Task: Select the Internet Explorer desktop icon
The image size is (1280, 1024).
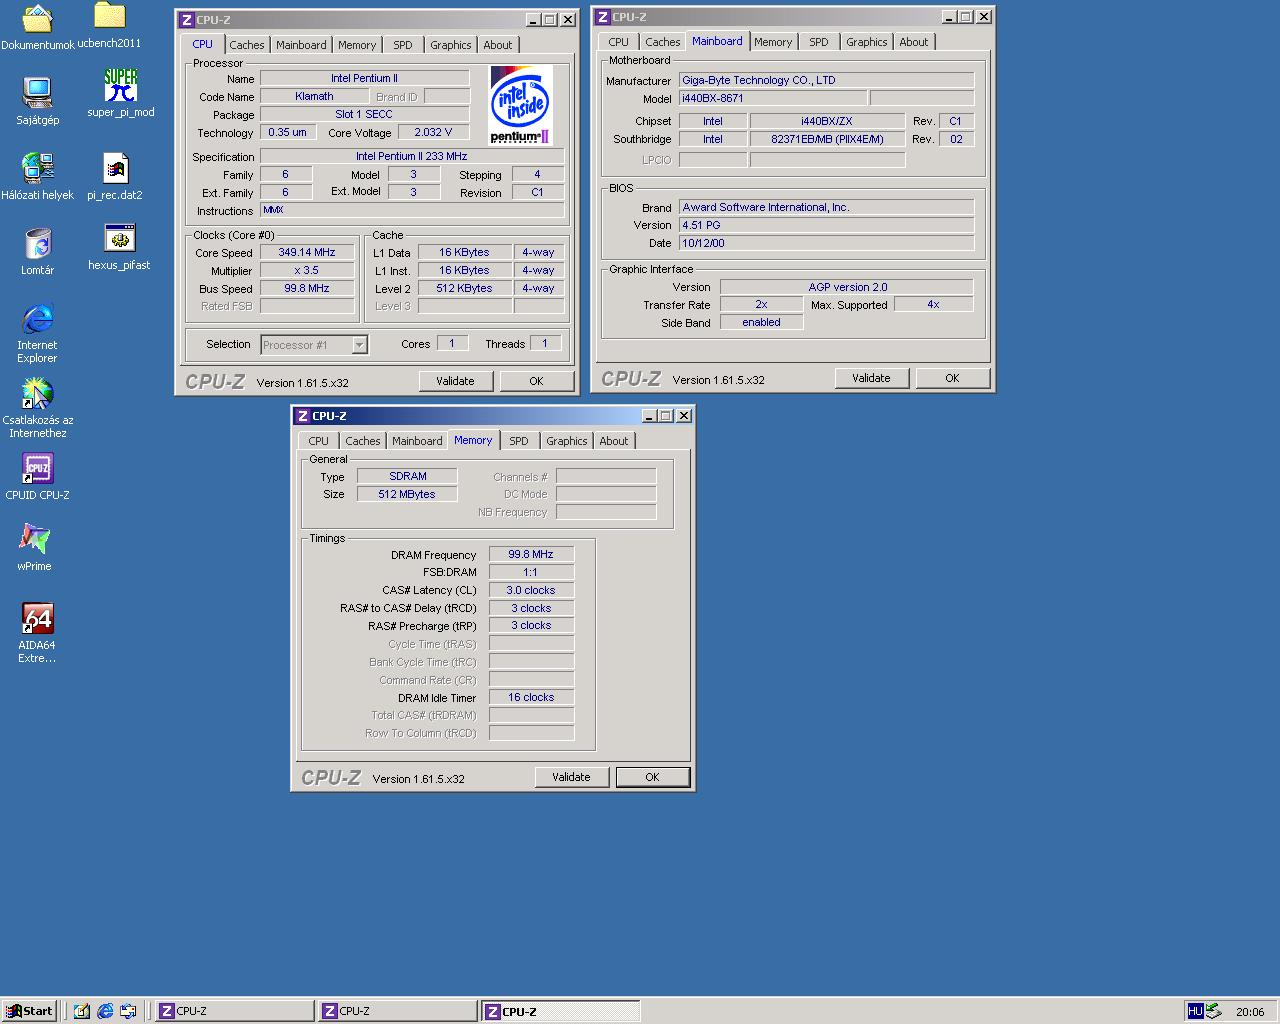Action: tap(37, 319)
